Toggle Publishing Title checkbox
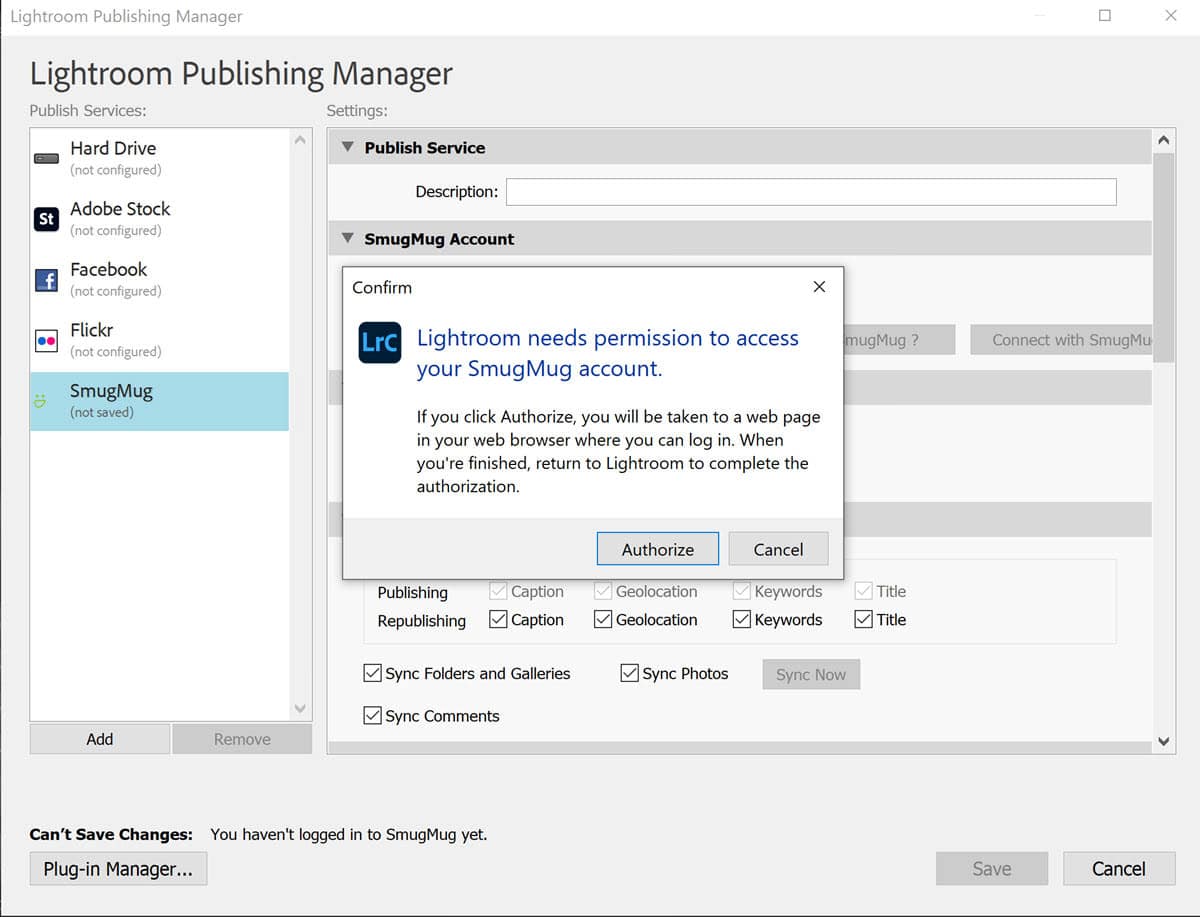This screenshot has height=917, width=1200. pyautogui.click(x=864, y=591)
